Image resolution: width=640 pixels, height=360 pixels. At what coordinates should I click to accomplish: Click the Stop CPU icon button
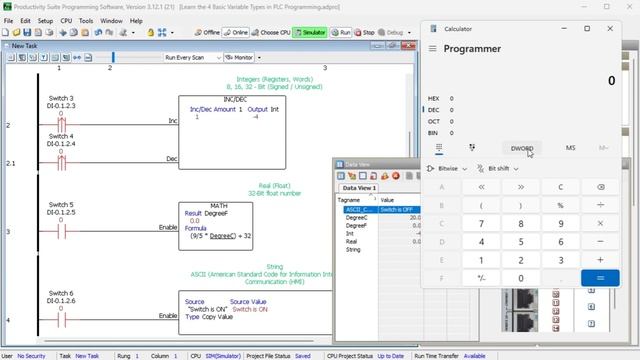click(x=364, y=32)
